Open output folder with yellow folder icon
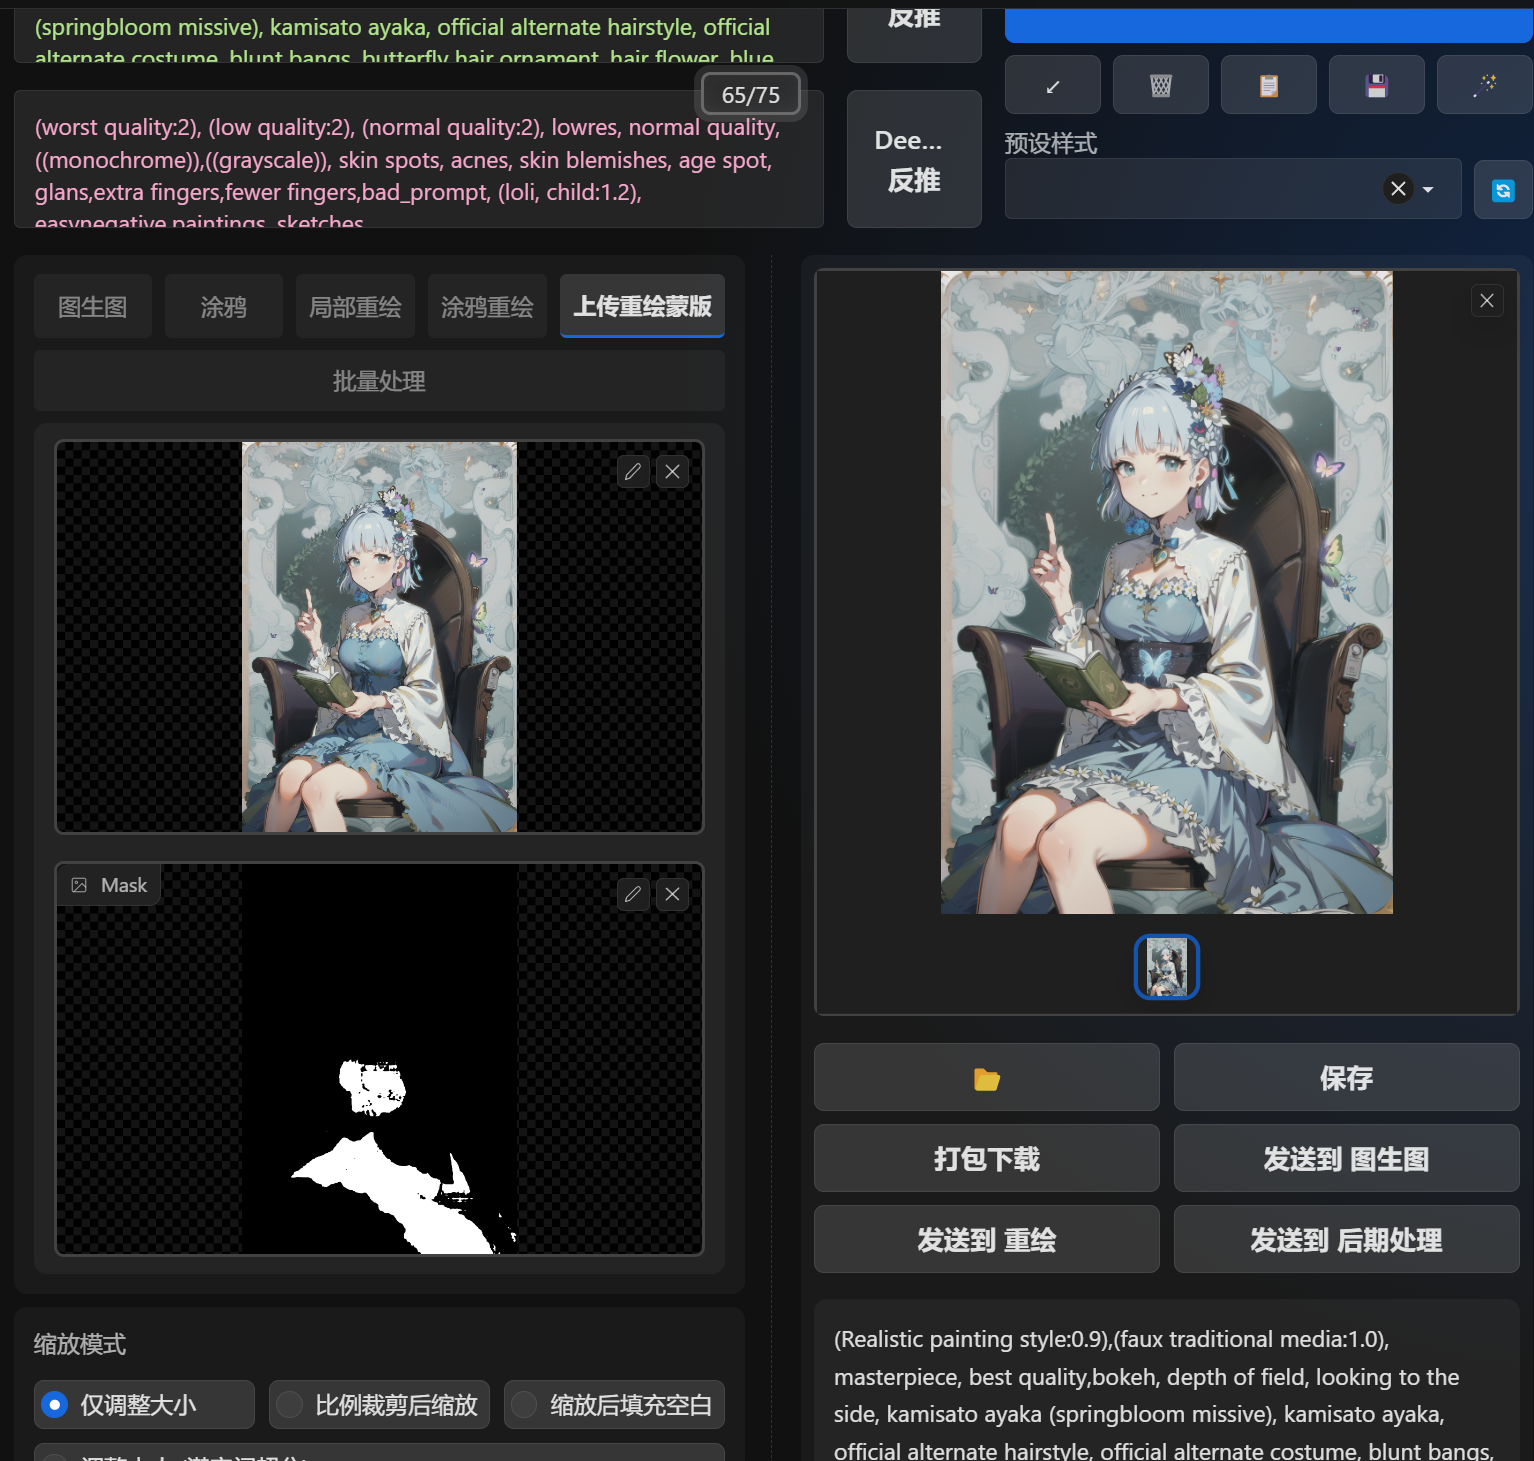 click(986, 1078)
